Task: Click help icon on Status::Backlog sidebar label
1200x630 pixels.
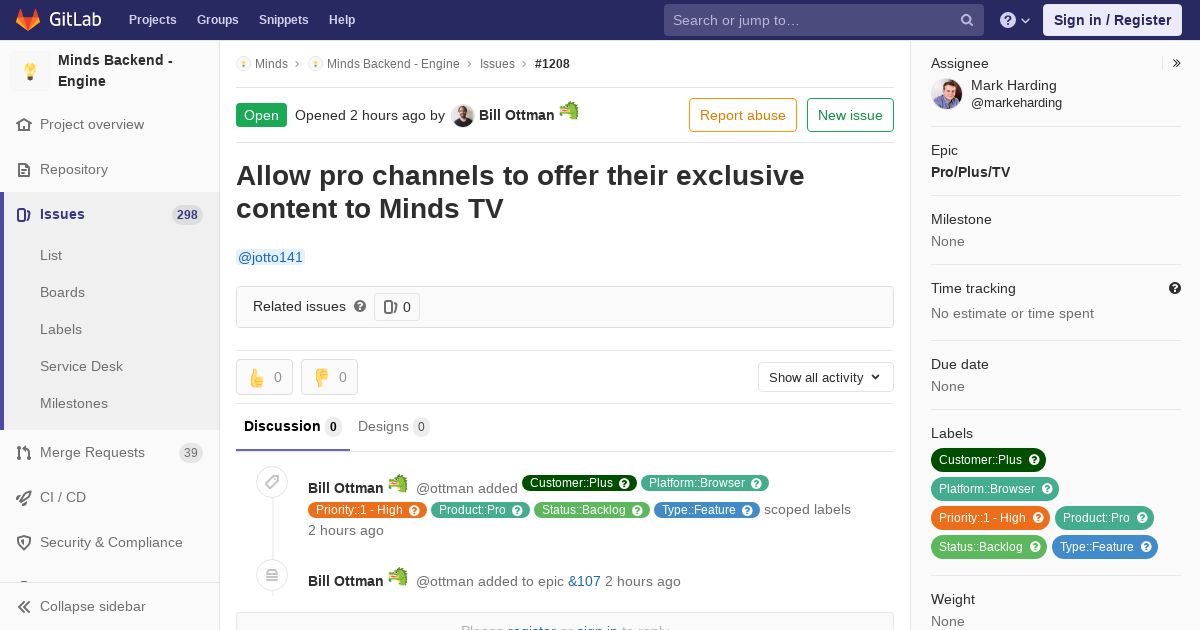Action: tap(1035, 547)
